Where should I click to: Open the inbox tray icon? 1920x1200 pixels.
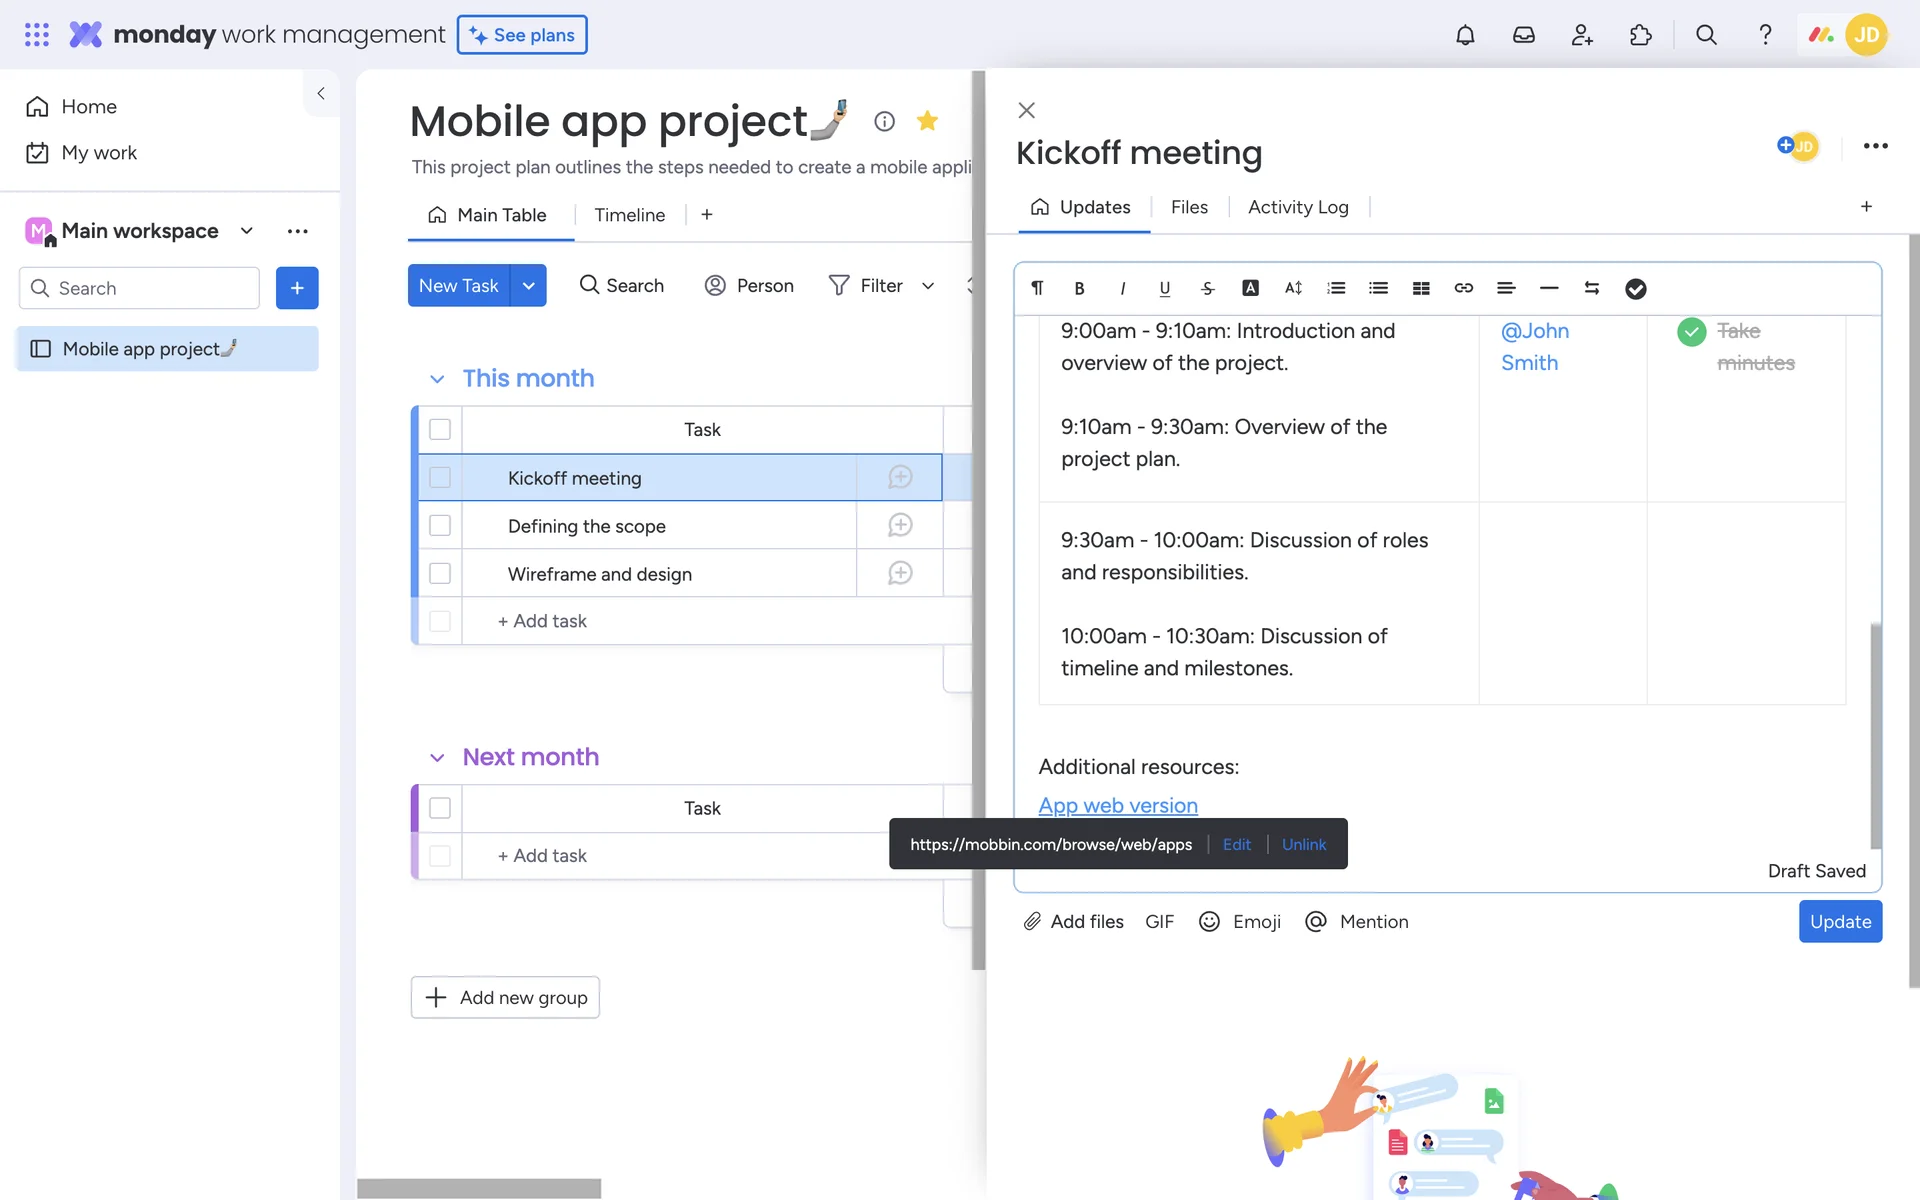coord(1523,35)
